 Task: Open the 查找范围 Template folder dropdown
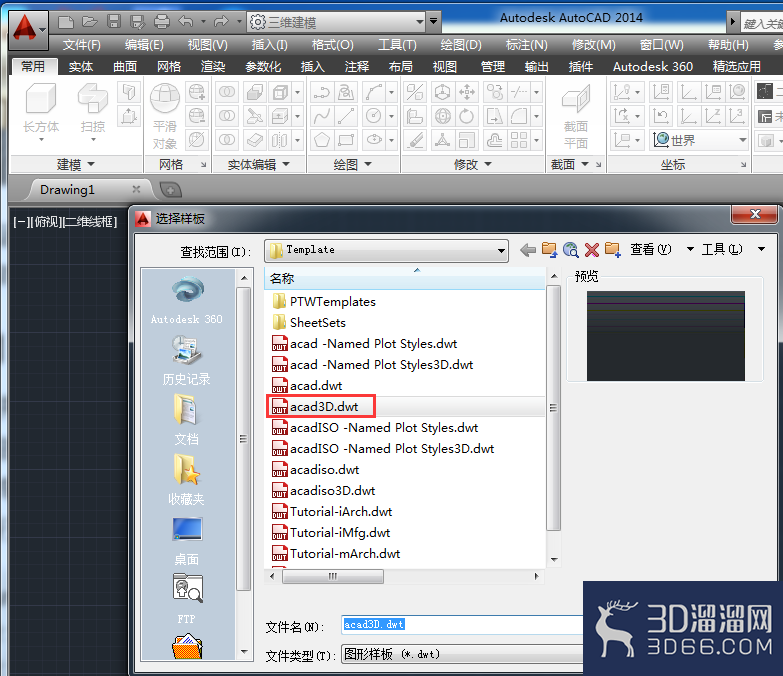point(386,250)
